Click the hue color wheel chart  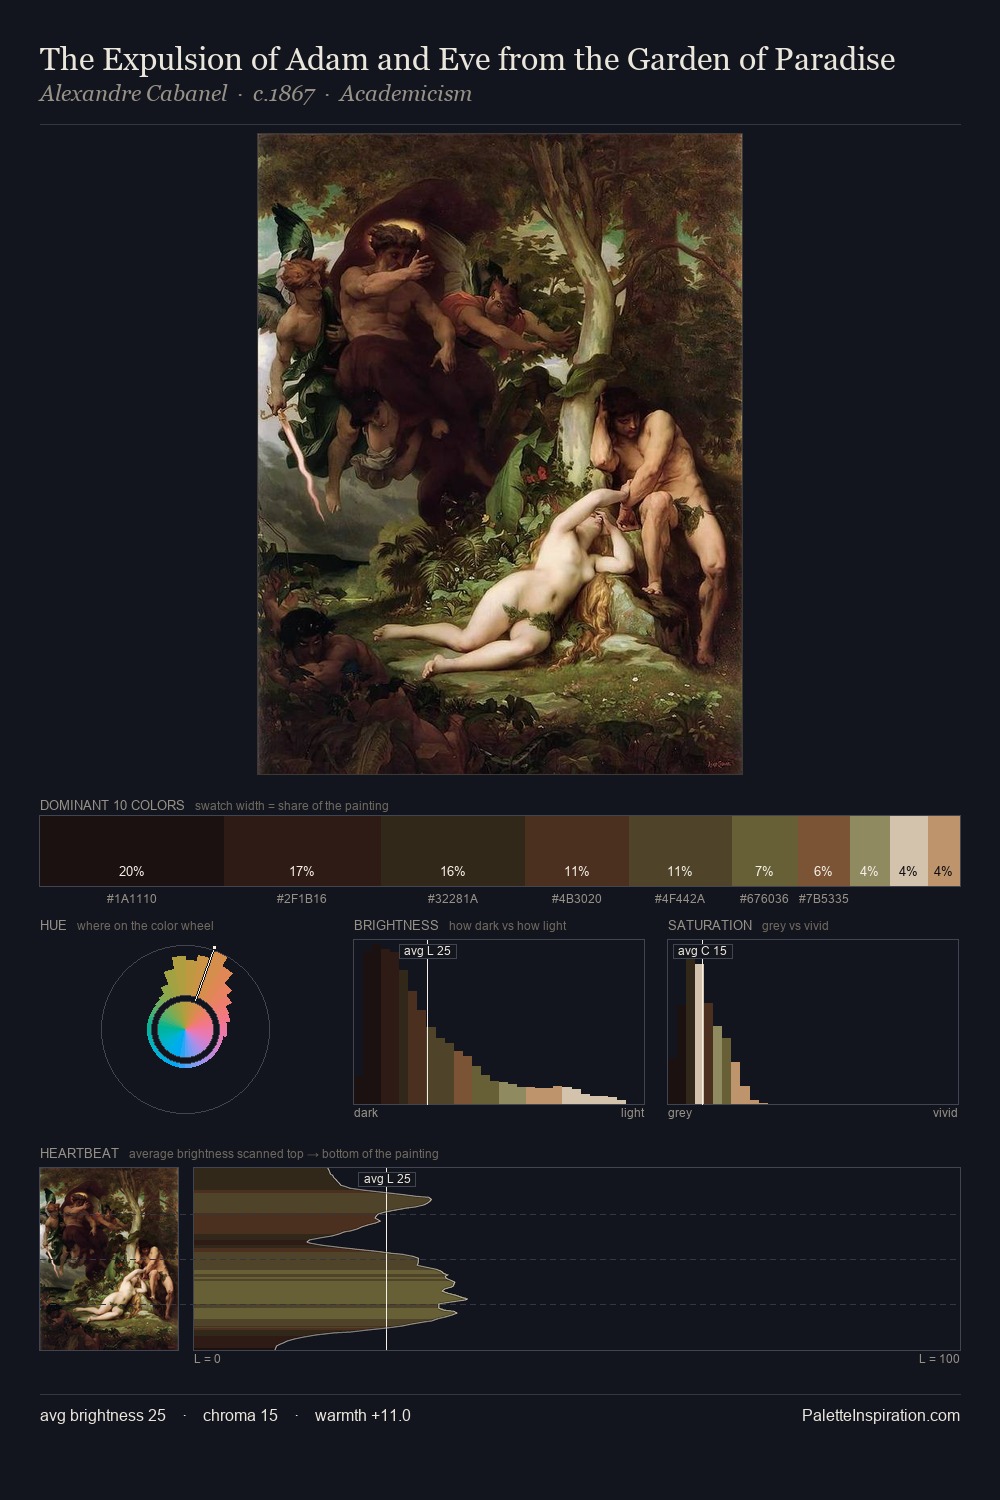[x=185, y=1029]
